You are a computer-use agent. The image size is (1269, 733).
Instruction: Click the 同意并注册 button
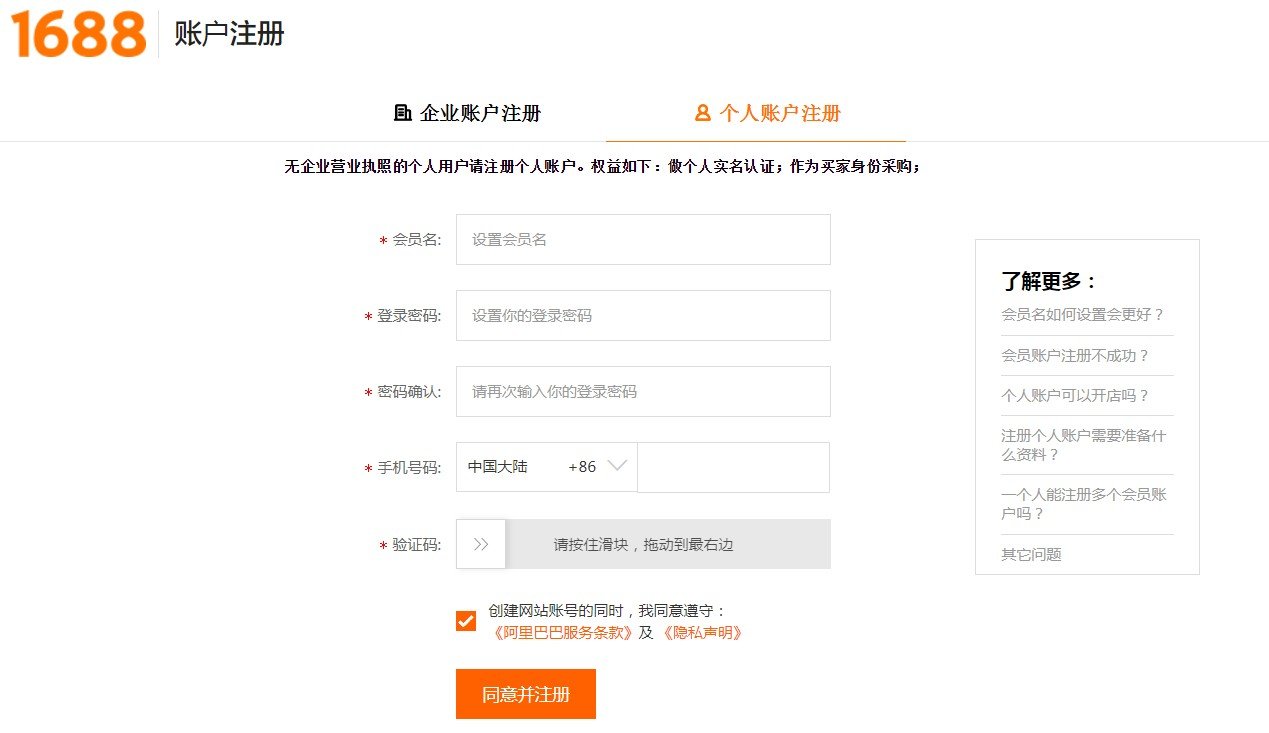point(525,693)
